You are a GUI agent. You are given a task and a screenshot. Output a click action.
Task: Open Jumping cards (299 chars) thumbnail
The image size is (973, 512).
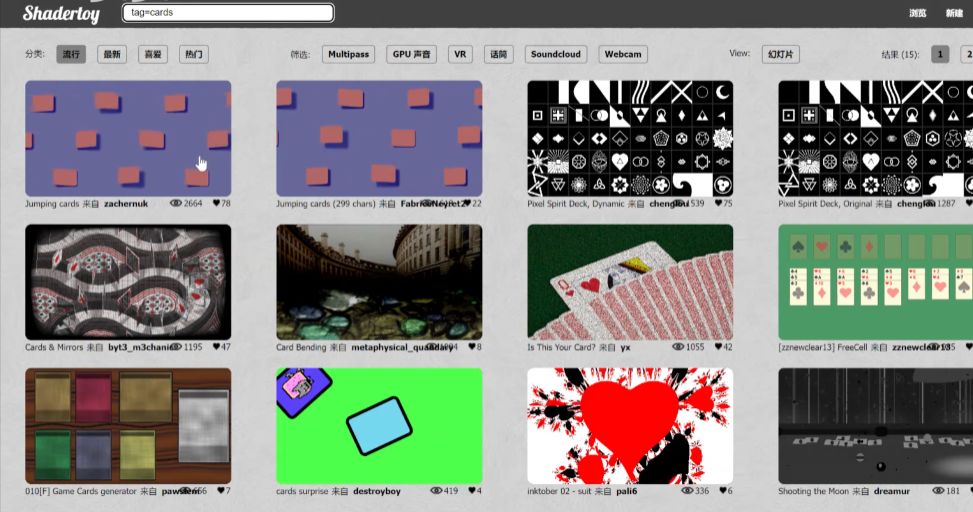[379, 138]
